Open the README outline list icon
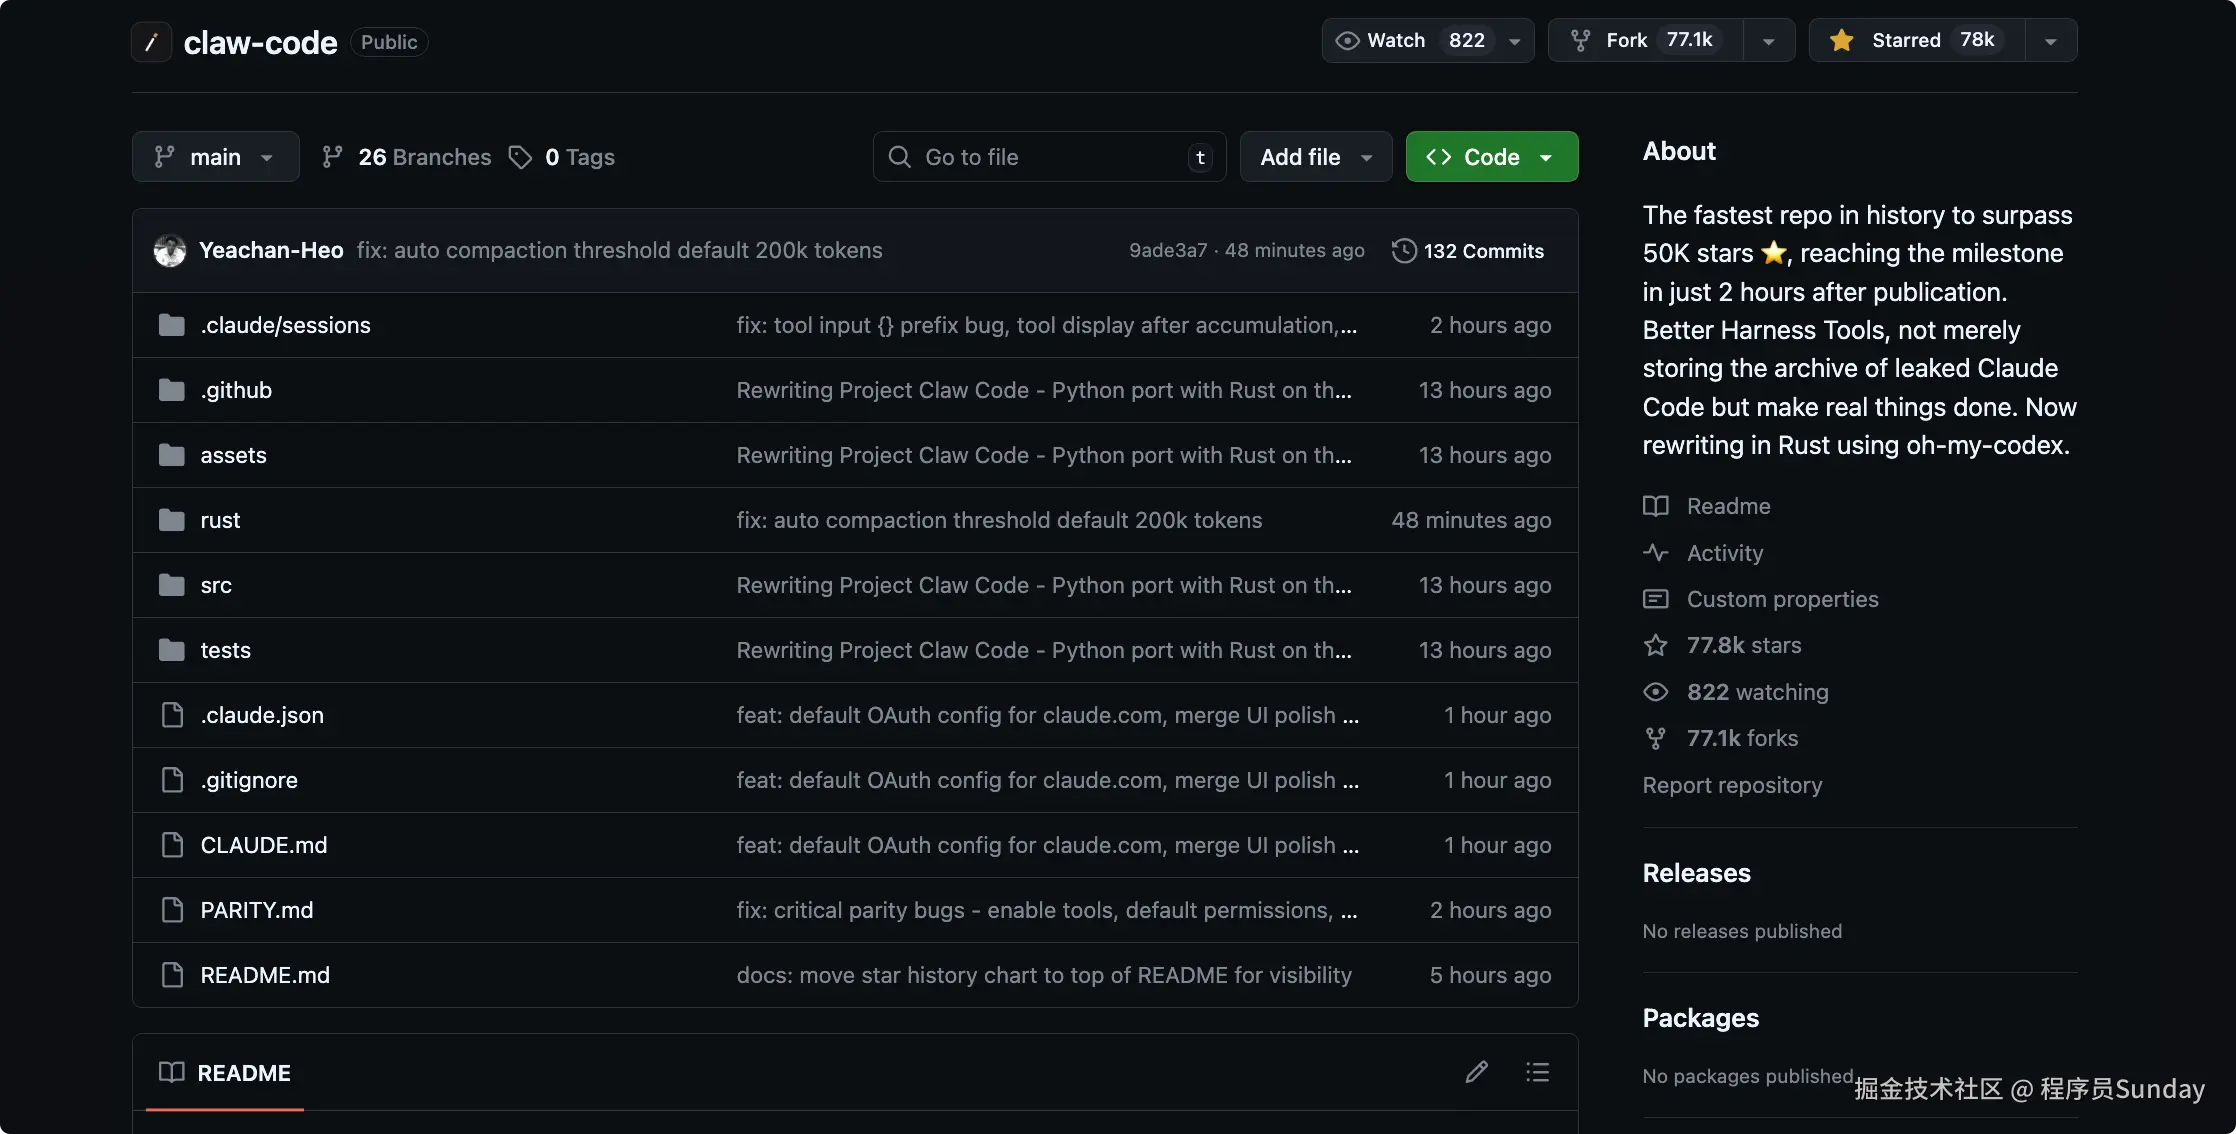This screenshot has height=1134, width=2236. tap(1537, 1072)
